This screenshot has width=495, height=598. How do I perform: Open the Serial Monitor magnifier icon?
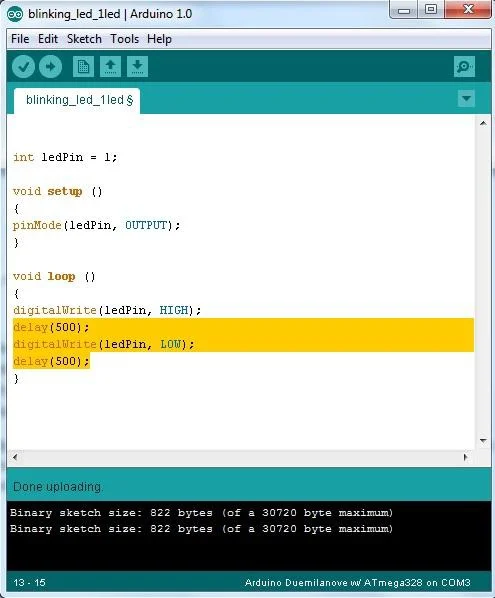tap(464, 67)
